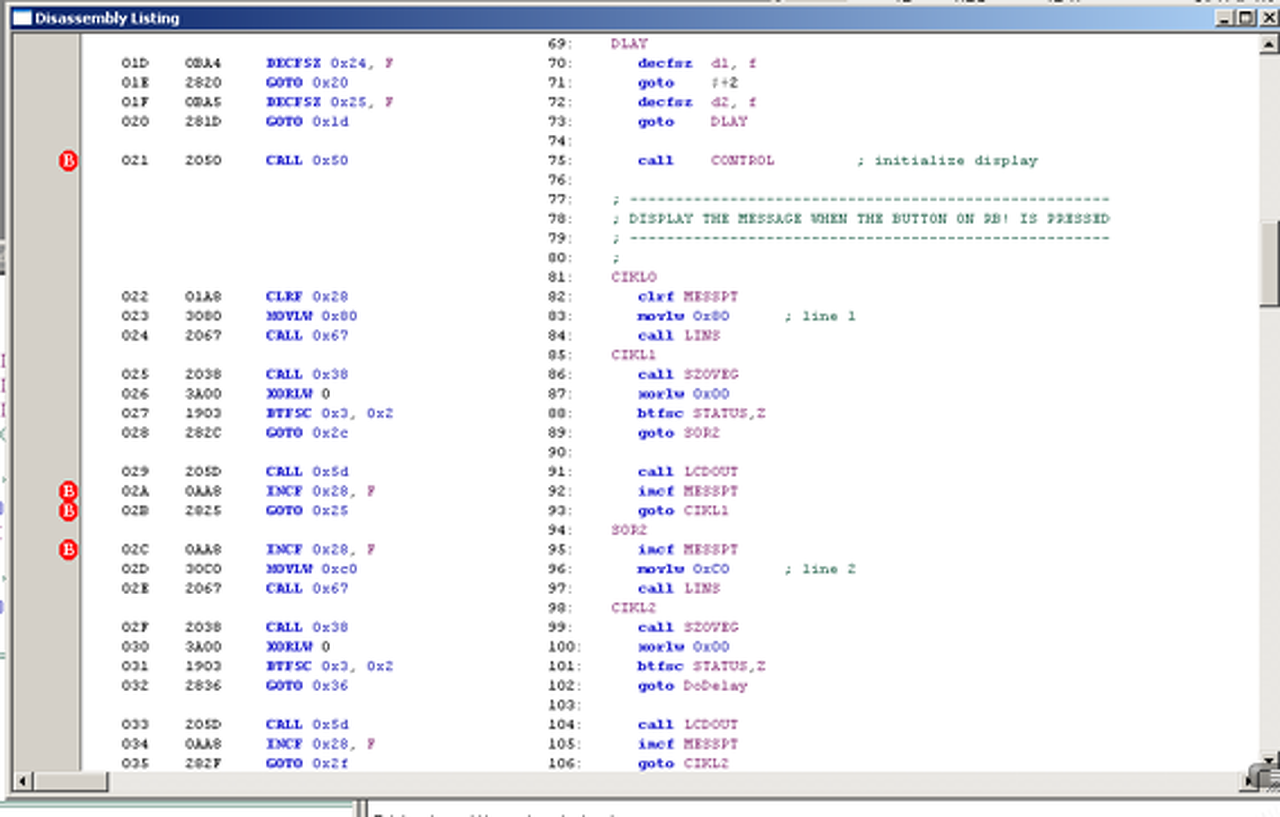Select the instruction 'GOTO 0x2f'
This screenshot has width=1280, height=817.
coord(307,764)
